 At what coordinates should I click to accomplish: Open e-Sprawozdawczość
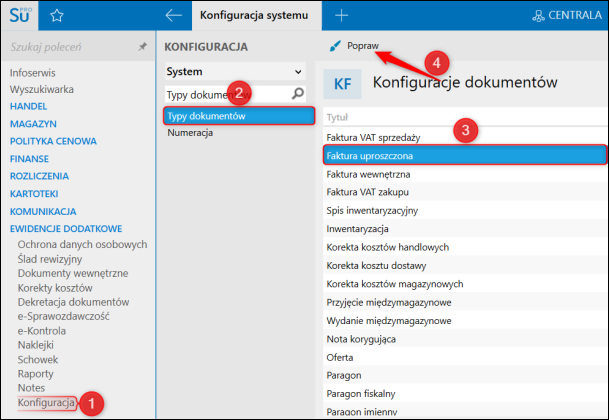[64, 316]
